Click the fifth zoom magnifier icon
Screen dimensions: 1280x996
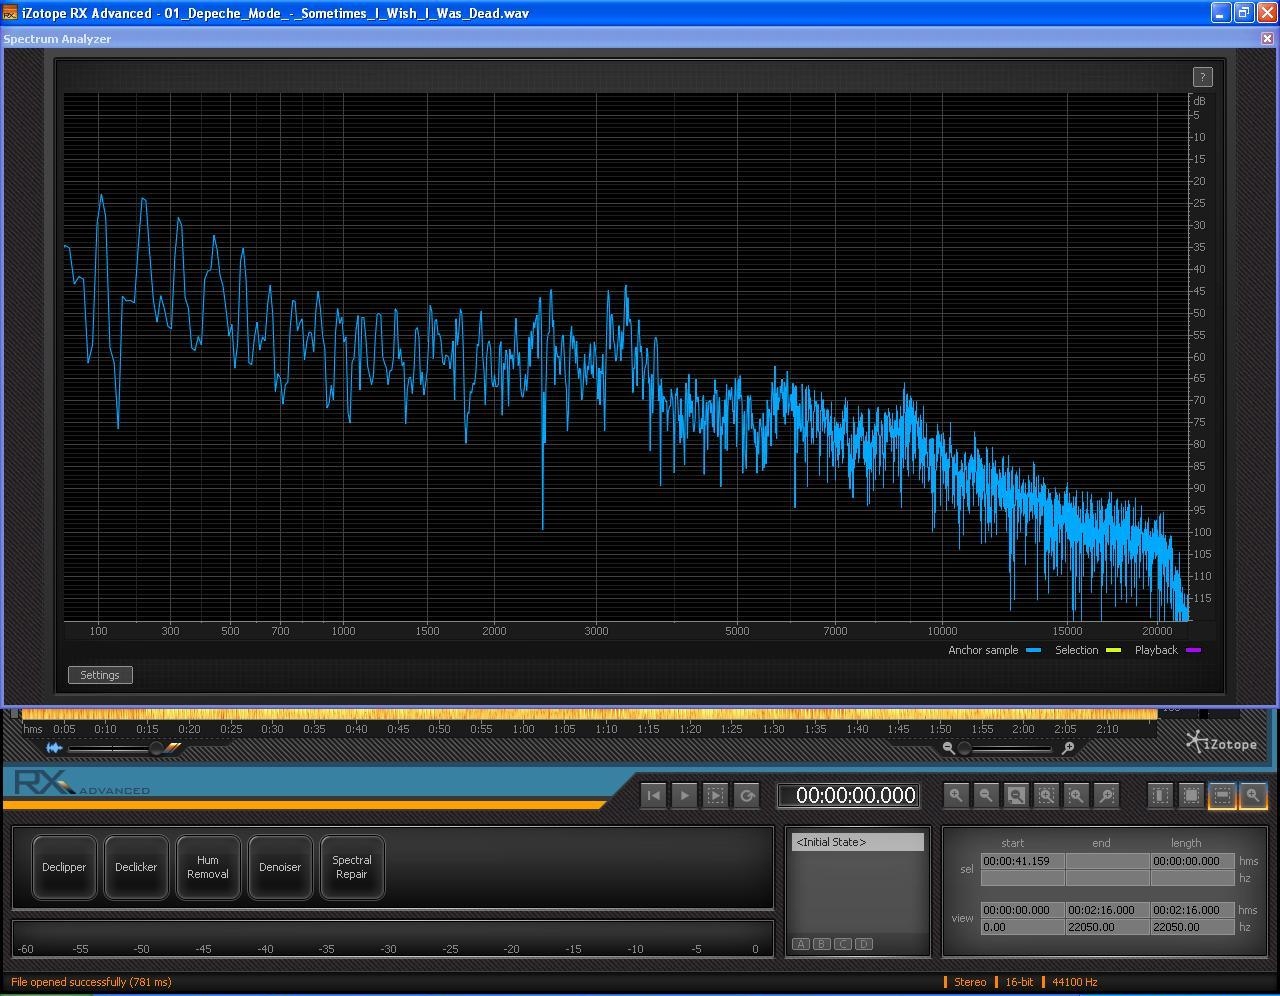click(x=1076, y=795)
